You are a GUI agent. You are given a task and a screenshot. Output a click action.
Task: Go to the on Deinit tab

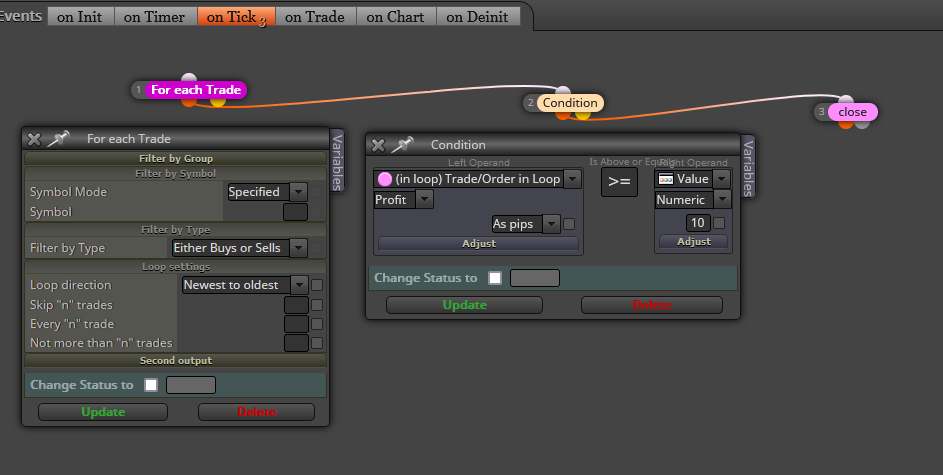tap(478, 17)
